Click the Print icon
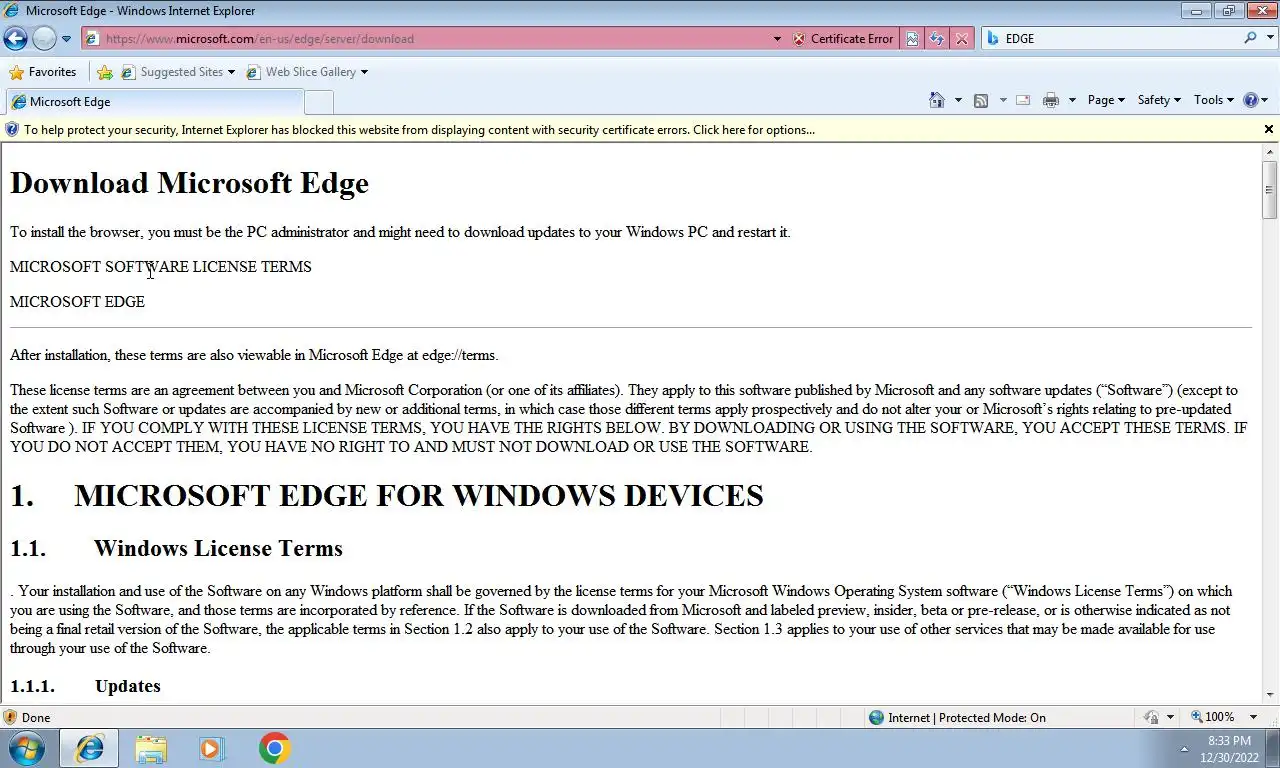This screenshot has height=768, width=1280. (x=1050, y=100)
